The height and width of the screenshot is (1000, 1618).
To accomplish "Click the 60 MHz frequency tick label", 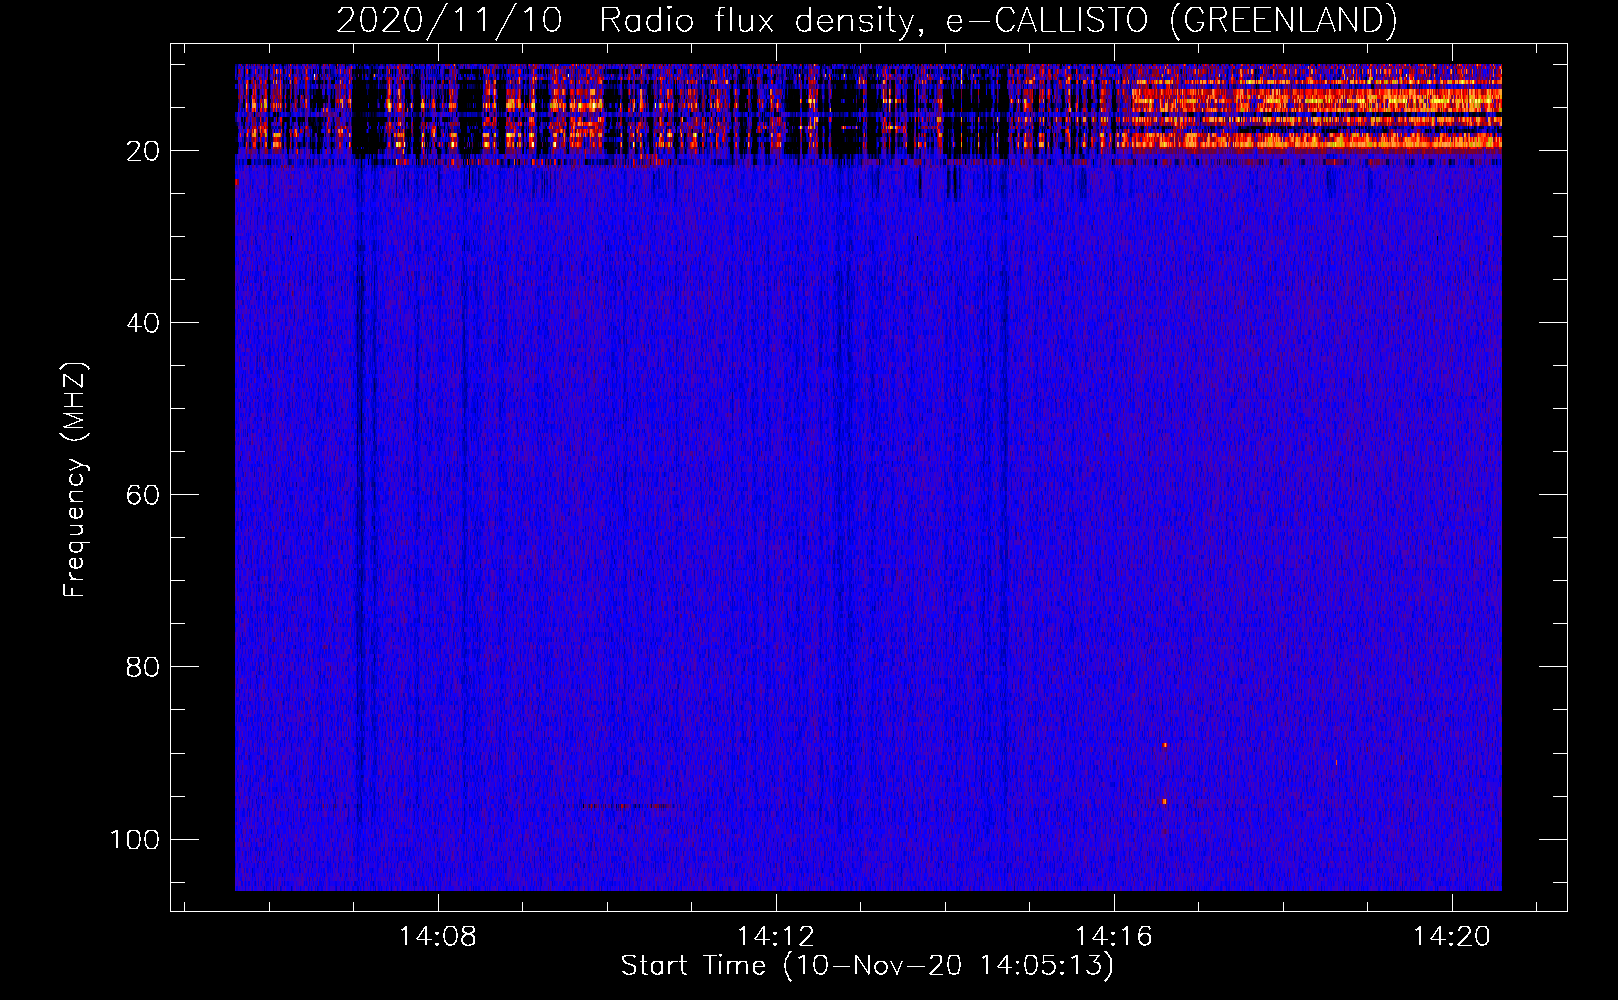I will 143,495.
